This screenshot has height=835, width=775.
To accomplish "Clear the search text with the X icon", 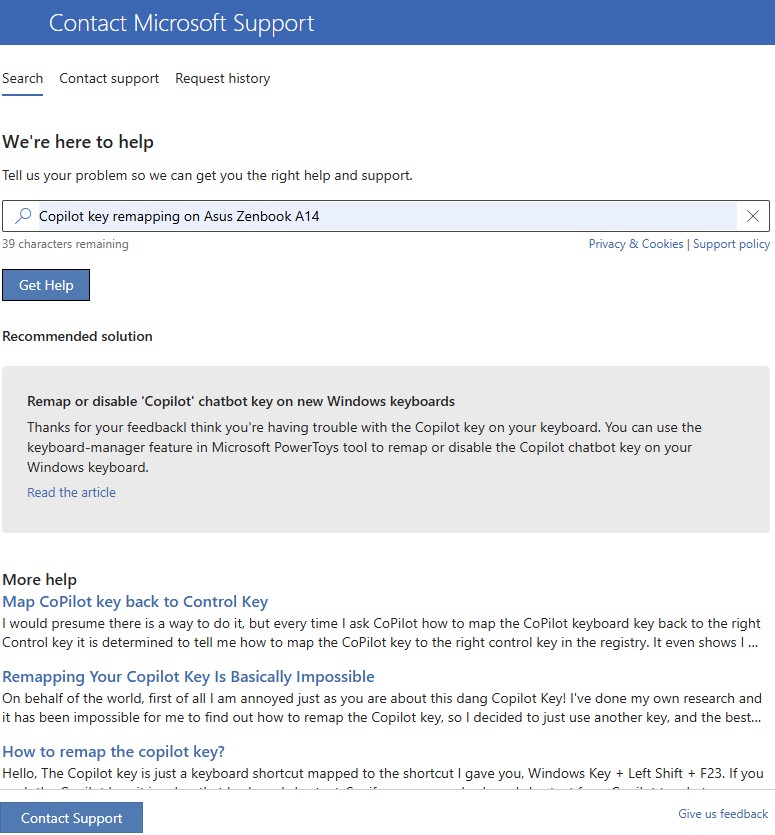I will pyautogui.click(x=753, y=216).
